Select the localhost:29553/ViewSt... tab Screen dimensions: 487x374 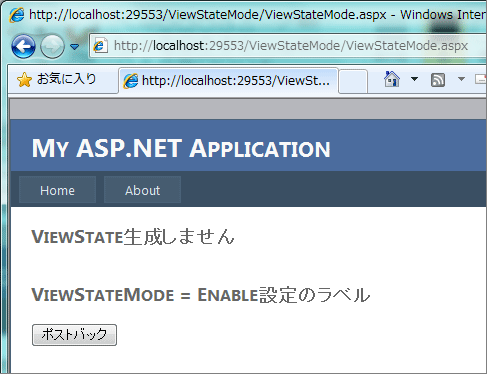229,81
